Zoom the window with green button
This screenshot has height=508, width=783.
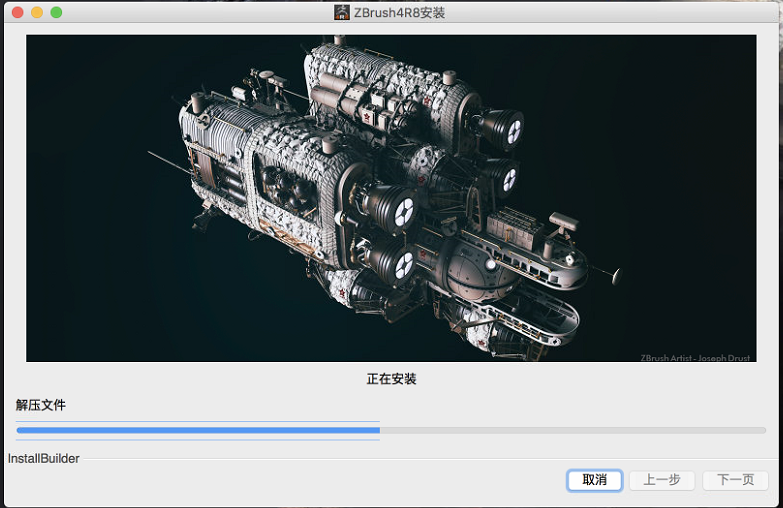[56, 12]
